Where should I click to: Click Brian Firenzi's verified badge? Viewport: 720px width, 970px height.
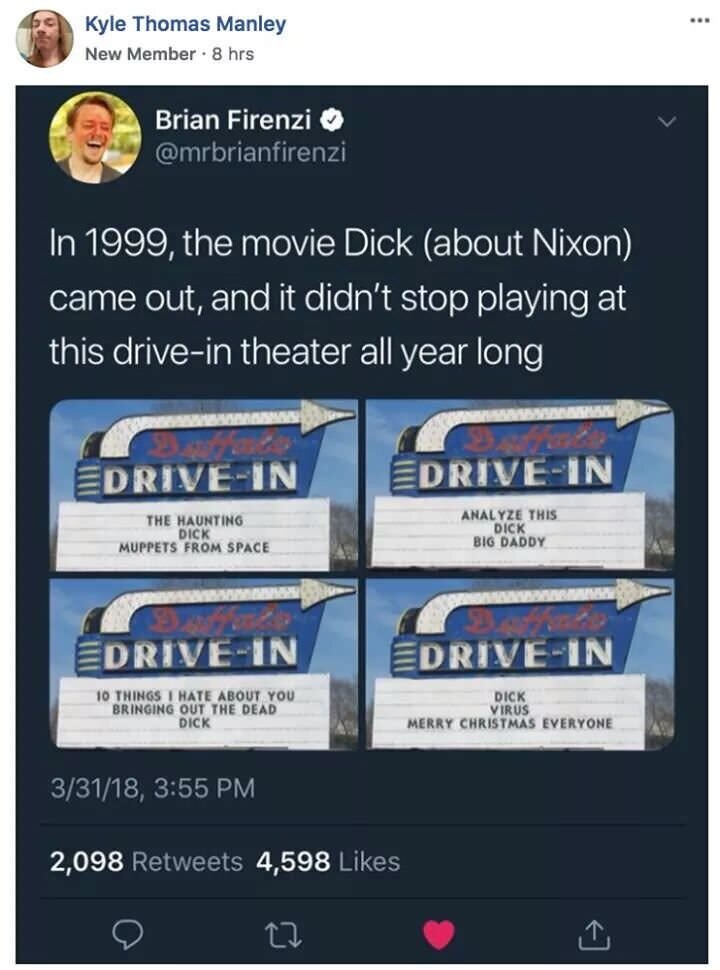tap(333, 120)
